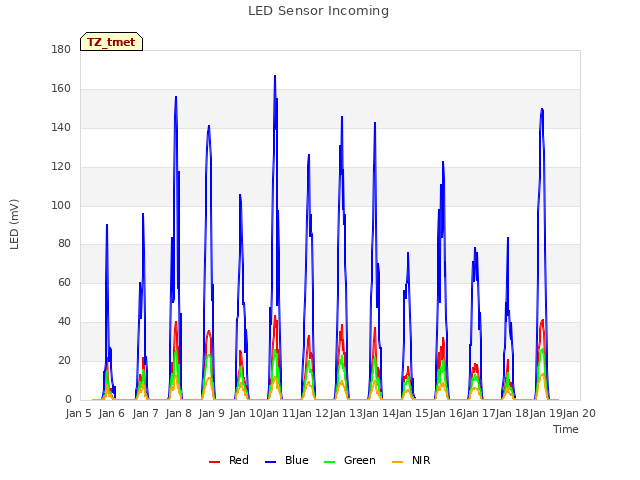Click the 160 y-axis tick label

point(61,89)
